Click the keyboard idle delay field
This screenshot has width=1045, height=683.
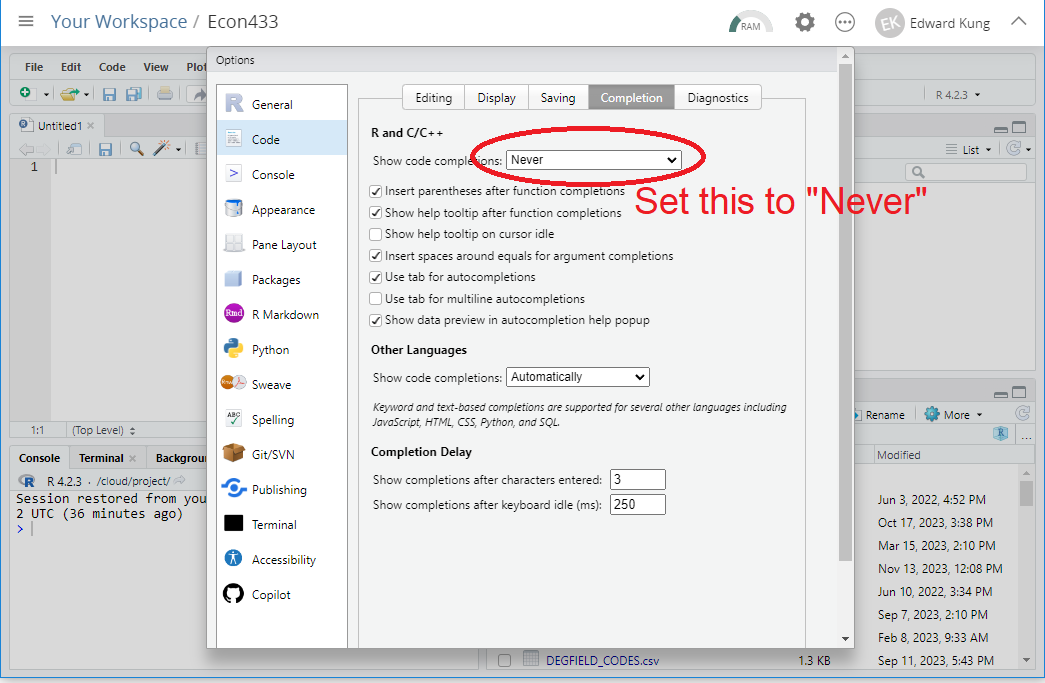638,504
